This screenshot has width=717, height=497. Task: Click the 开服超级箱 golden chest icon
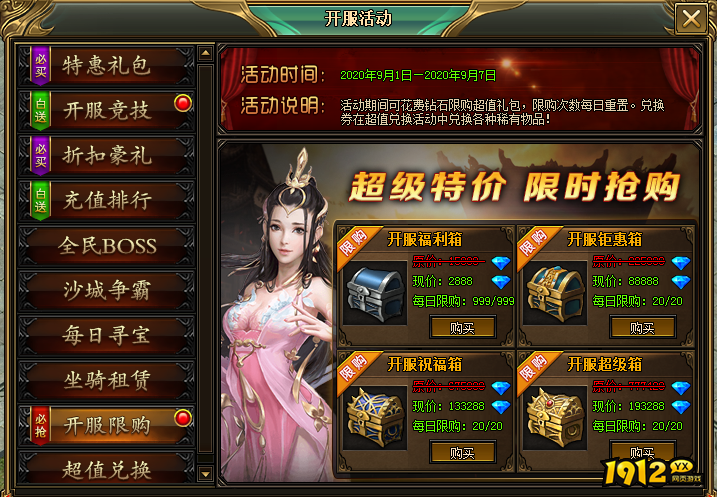[555, 417]
